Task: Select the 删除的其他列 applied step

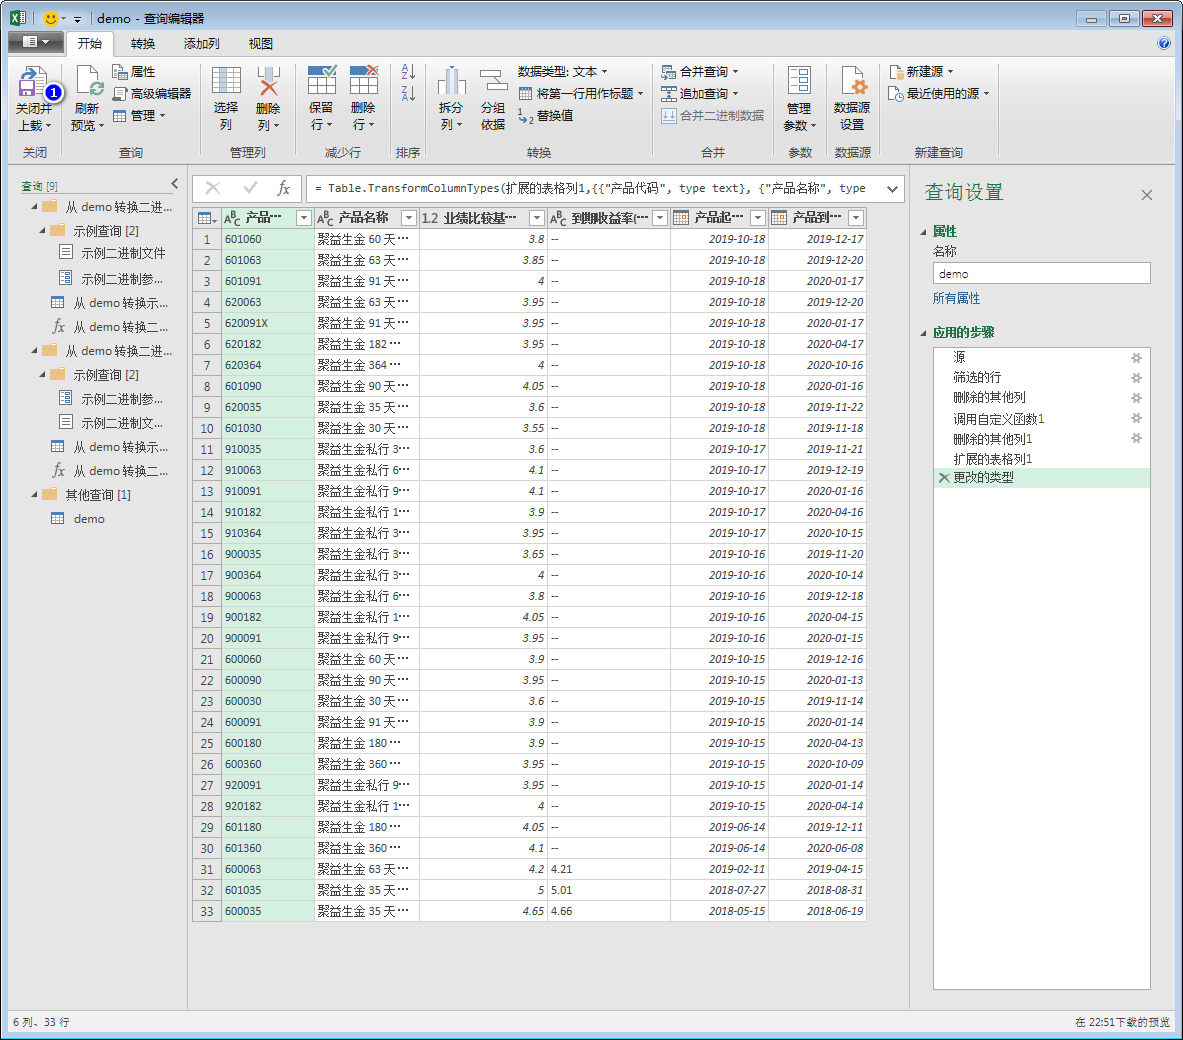Action: pos(989,397)
